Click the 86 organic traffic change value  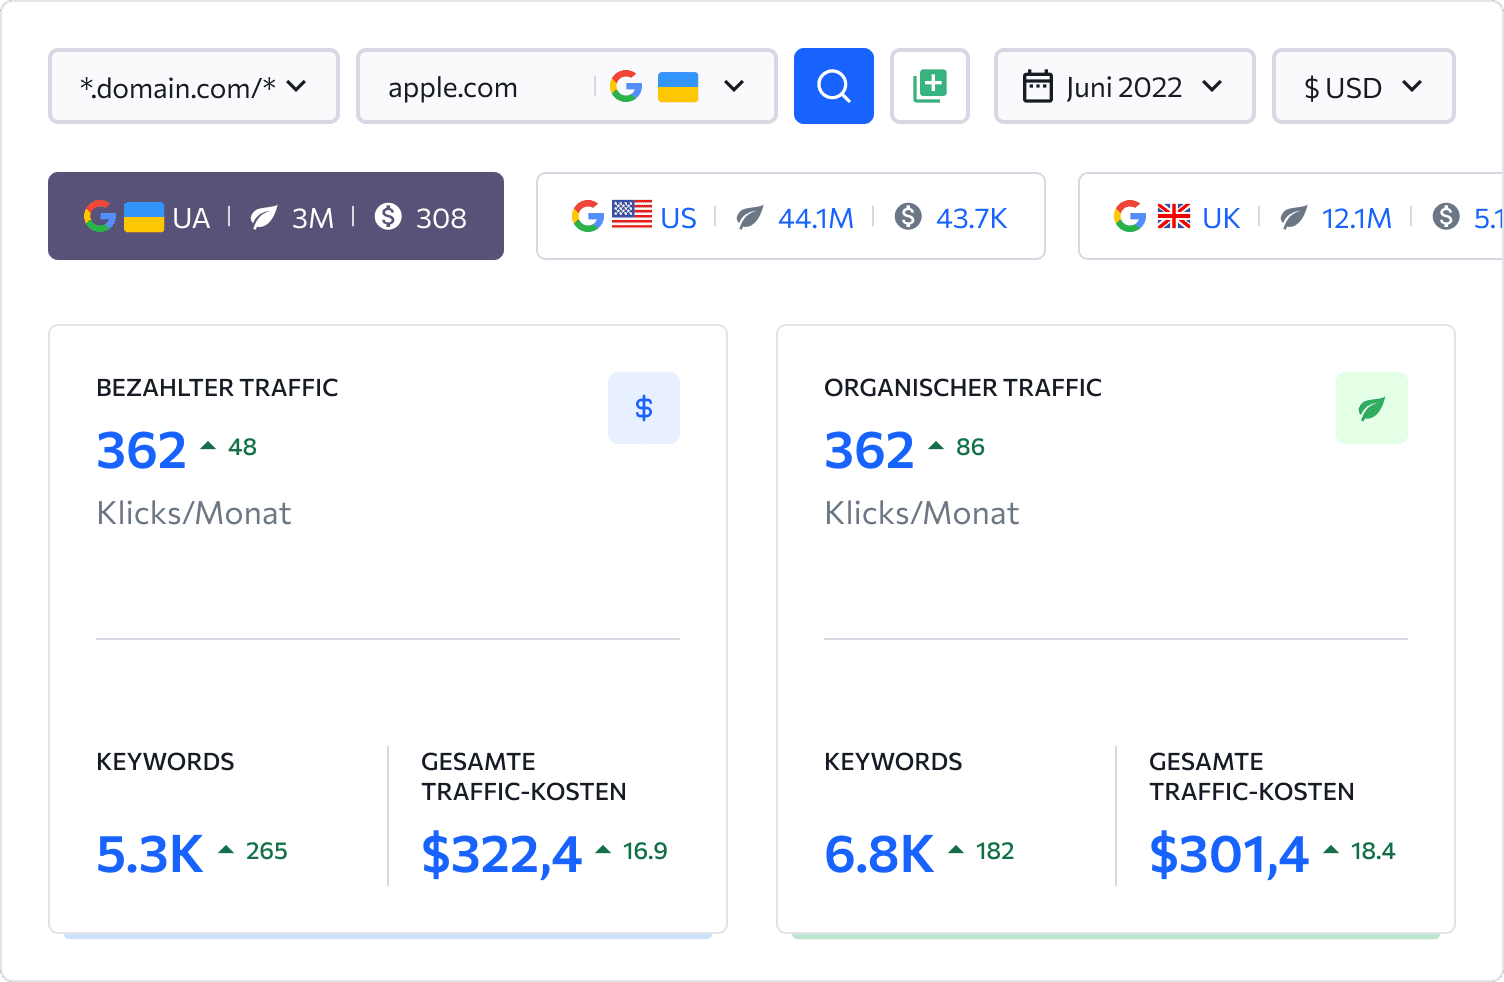970,447
